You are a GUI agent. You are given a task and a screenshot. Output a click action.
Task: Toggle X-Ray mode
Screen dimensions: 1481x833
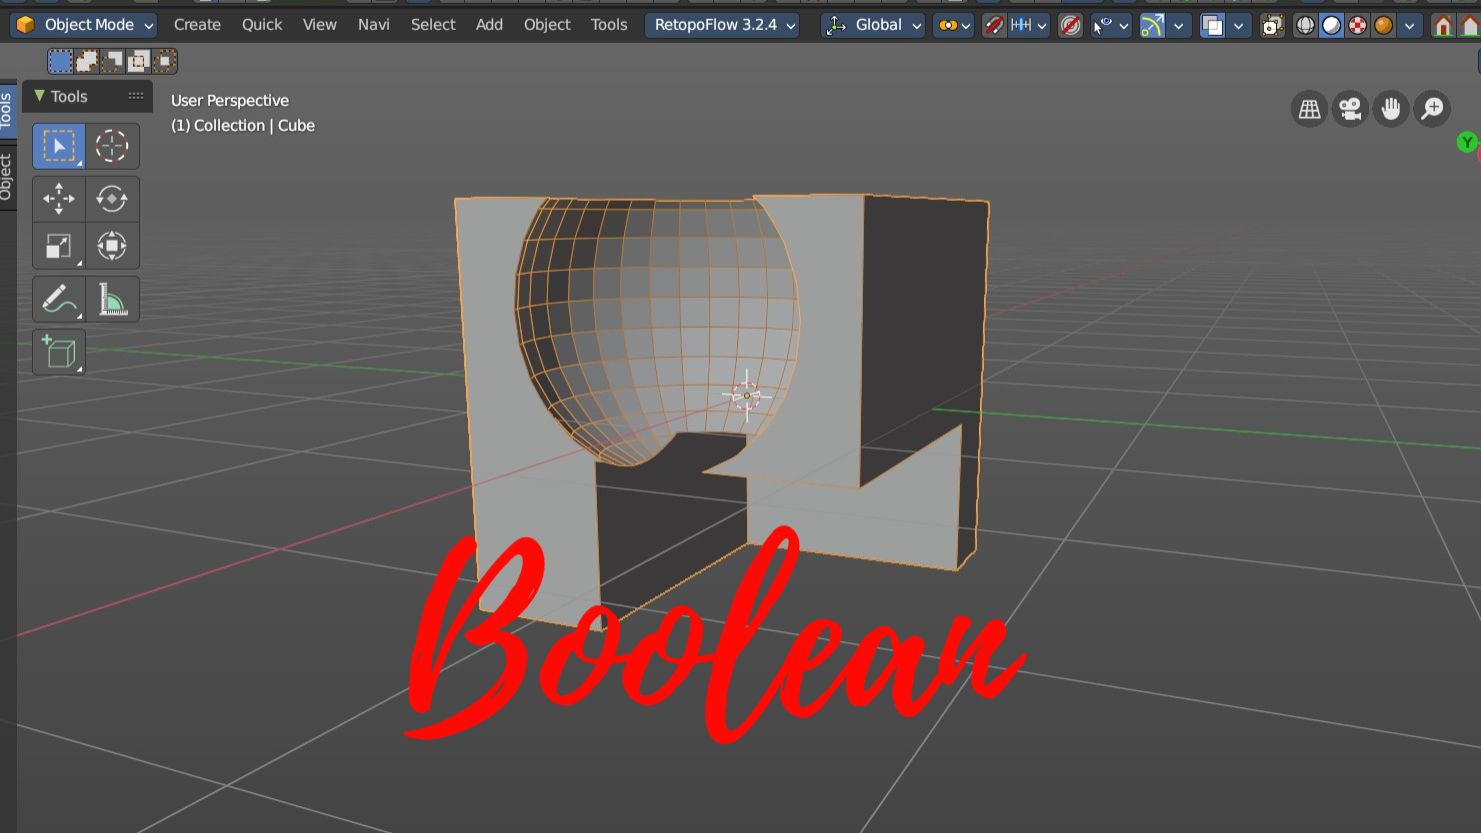coord(1272,25)
